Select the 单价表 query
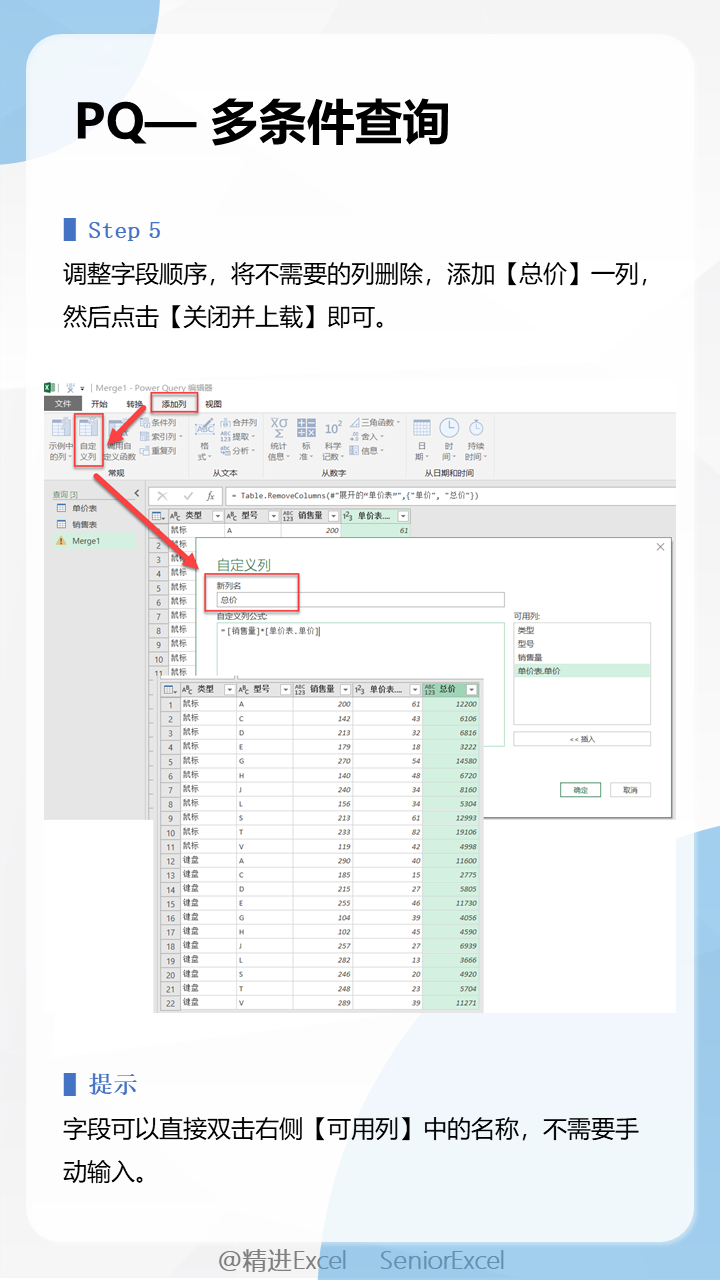 [x=84, y=509]
